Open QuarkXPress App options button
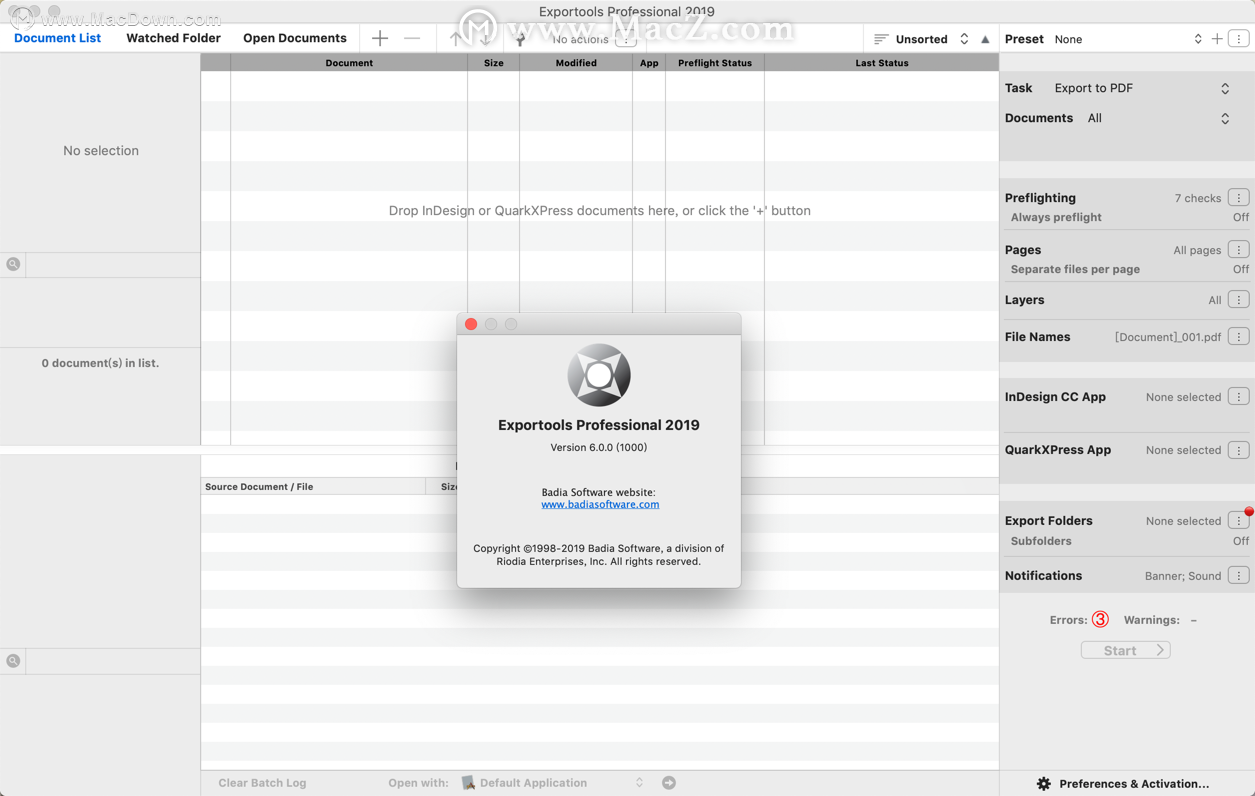 (x=1239, y=450)
